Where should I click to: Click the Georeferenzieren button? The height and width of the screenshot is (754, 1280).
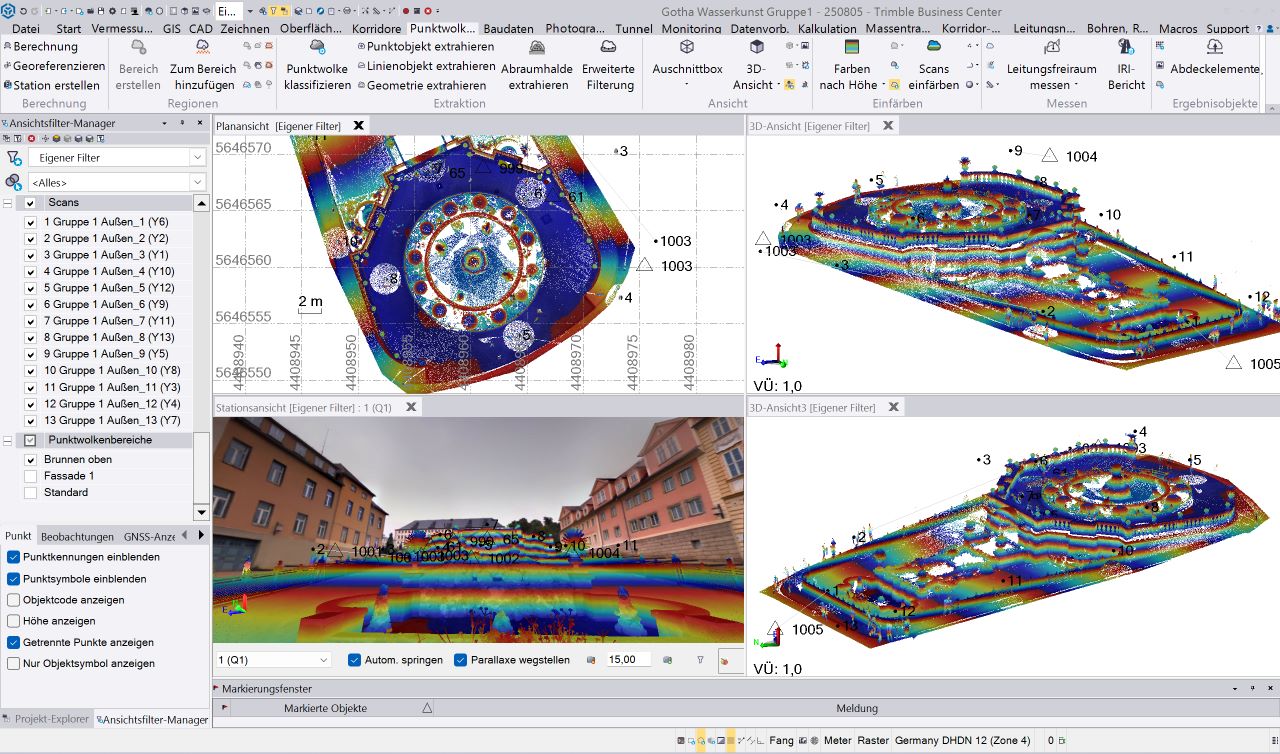pos(58,66)
